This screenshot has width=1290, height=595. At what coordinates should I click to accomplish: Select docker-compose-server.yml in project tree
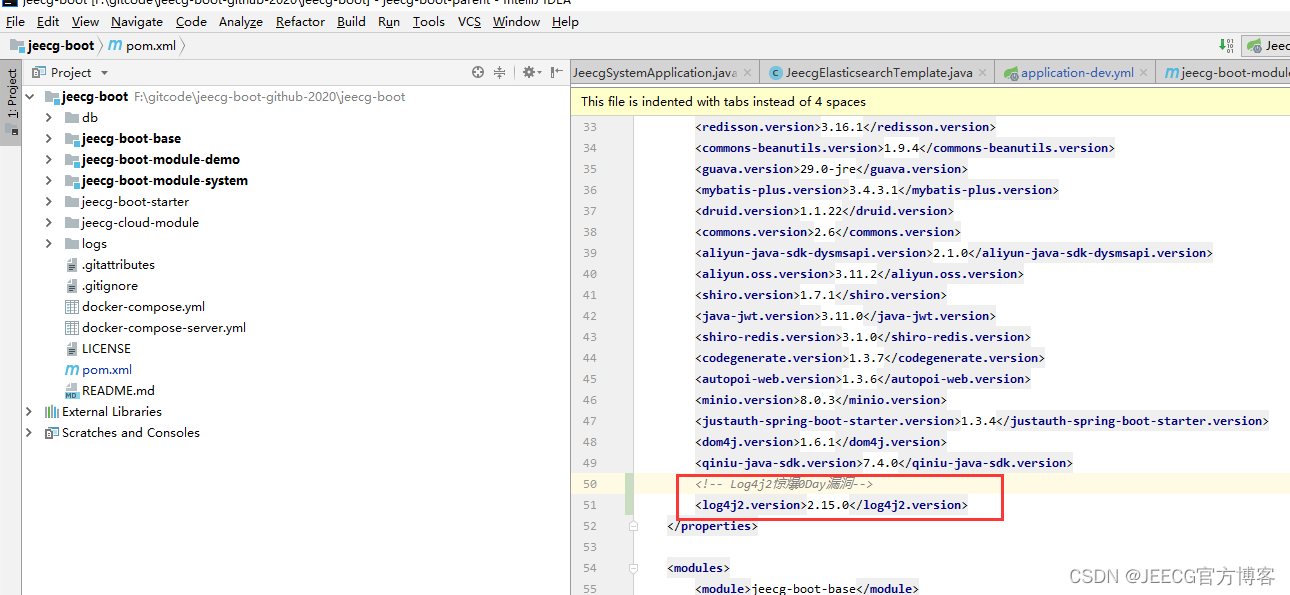(164, 328)
